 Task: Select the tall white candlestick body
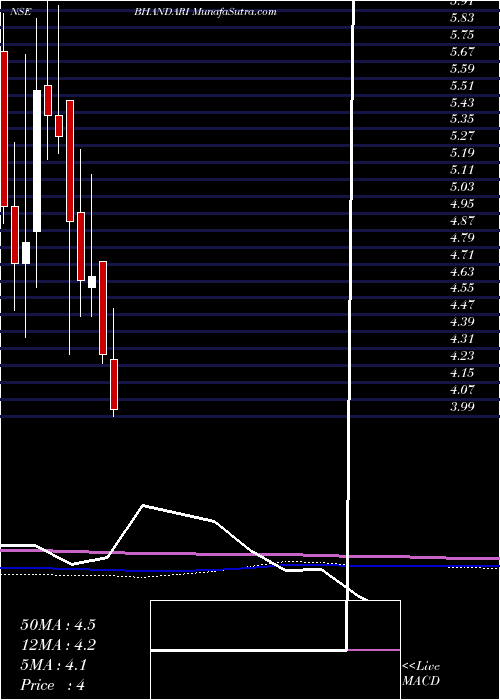[37, 161]
